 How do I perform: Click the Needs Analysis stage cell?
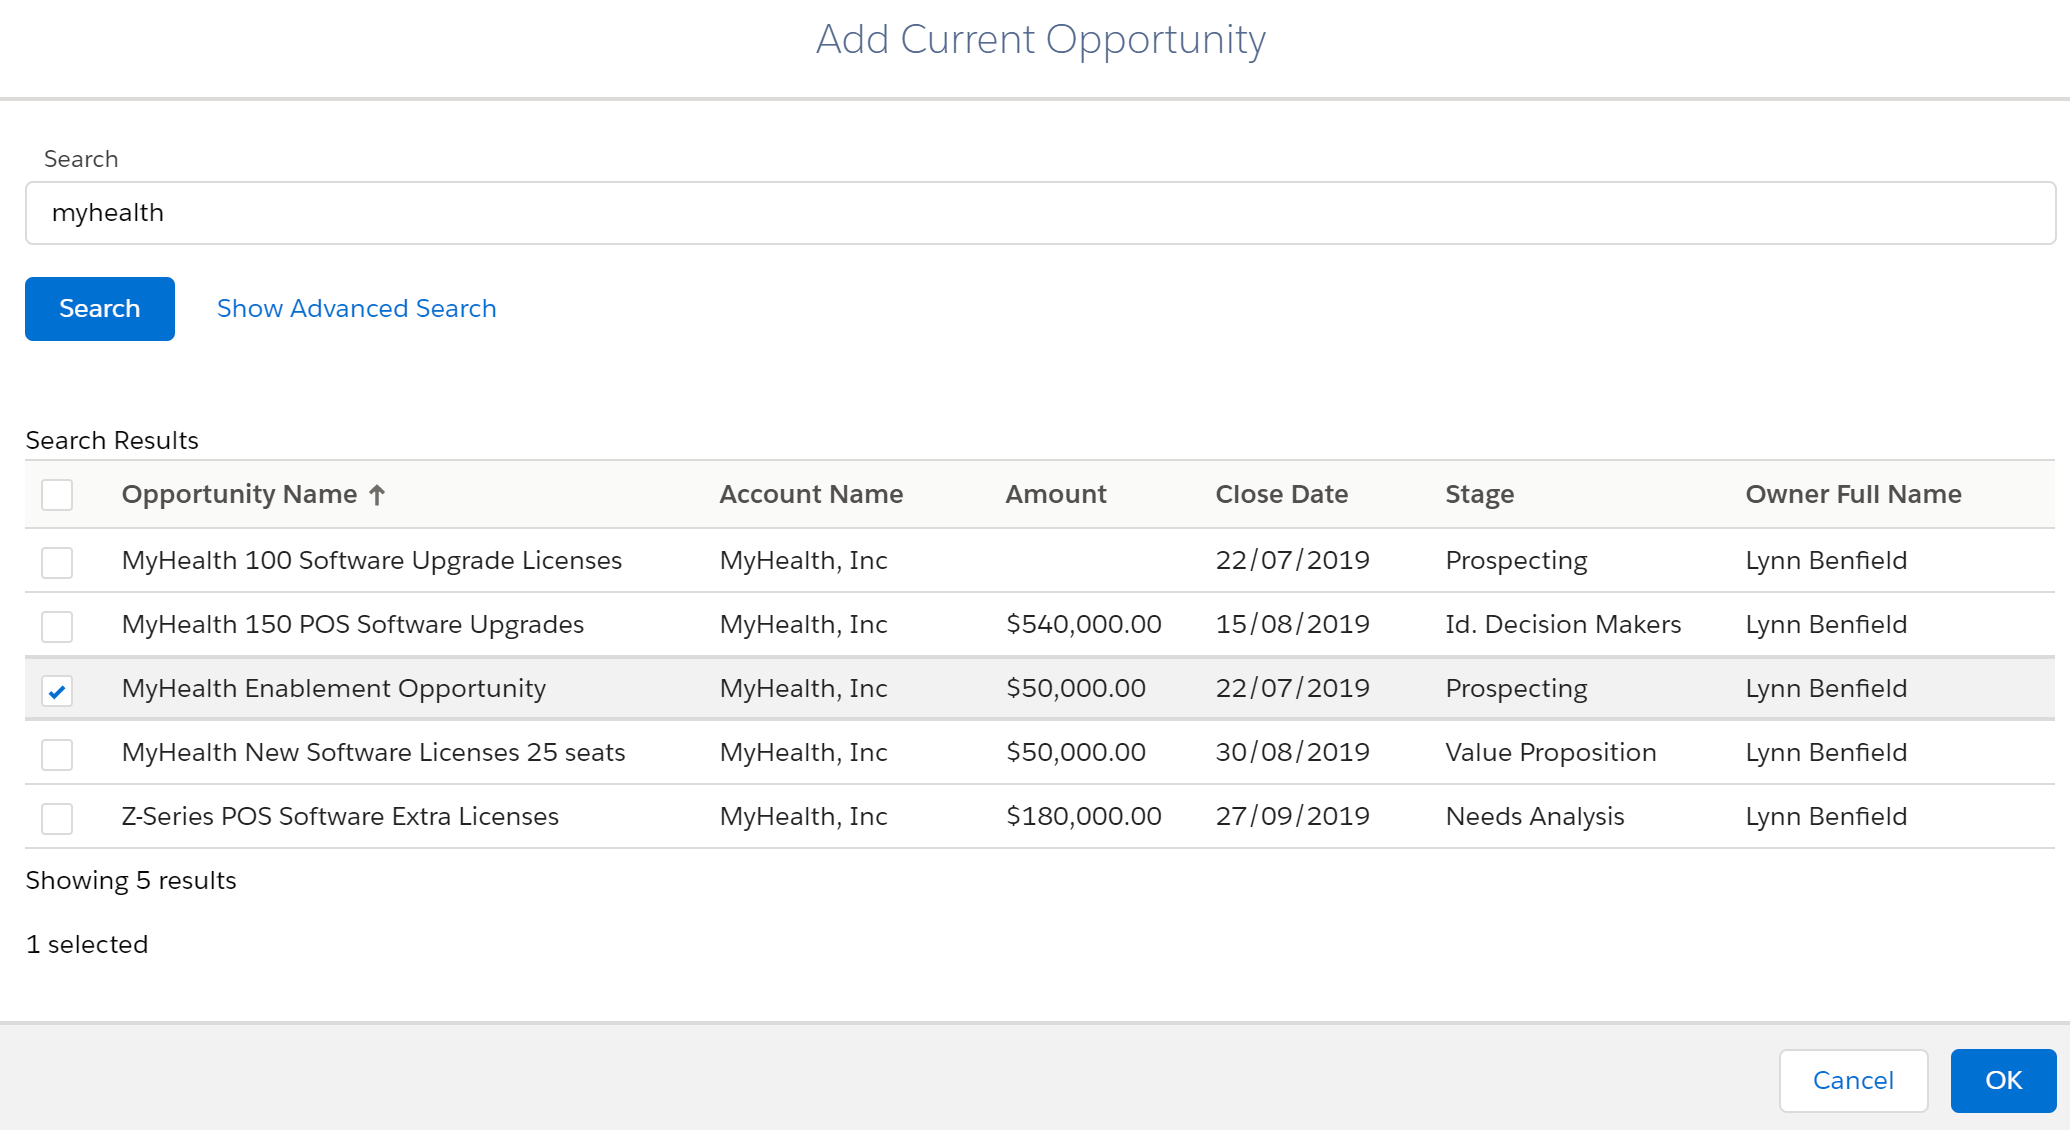1535,817
